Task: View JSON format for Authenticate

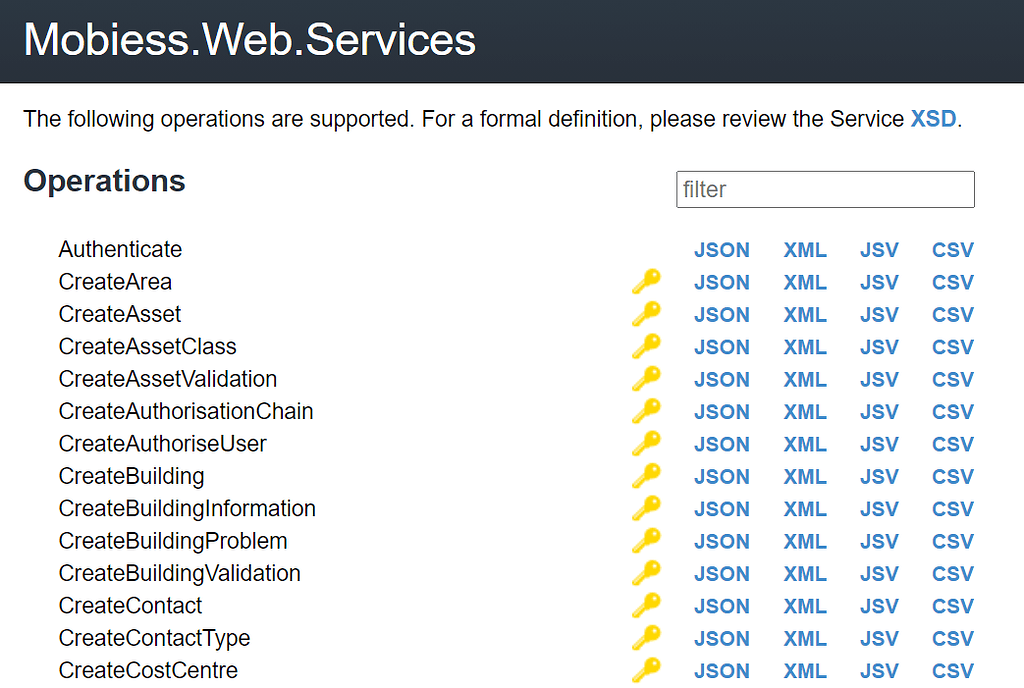Action: pyautogui.click(x=721, y=249)
